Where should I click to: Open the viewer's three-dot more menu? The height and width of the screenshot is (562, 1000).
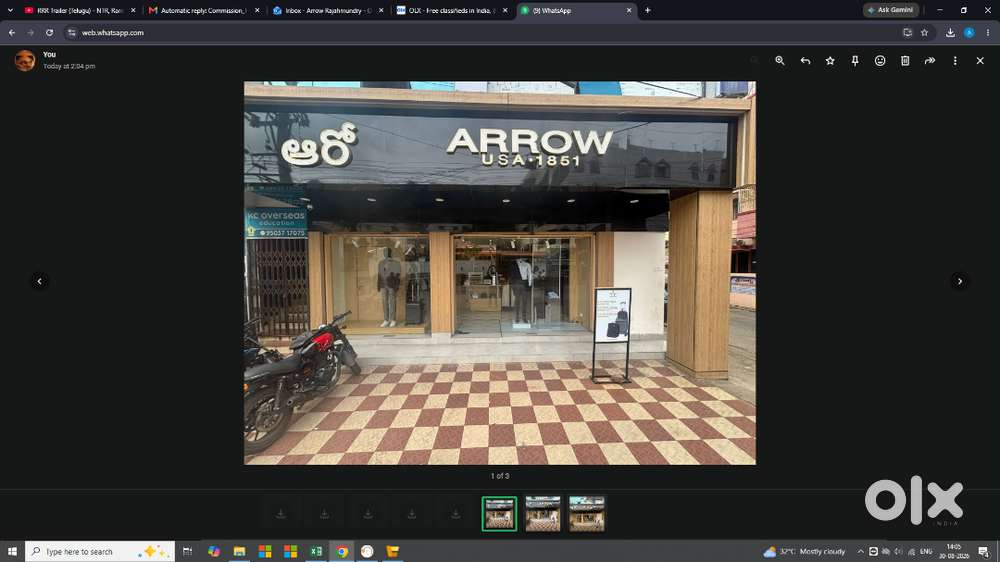955,61
